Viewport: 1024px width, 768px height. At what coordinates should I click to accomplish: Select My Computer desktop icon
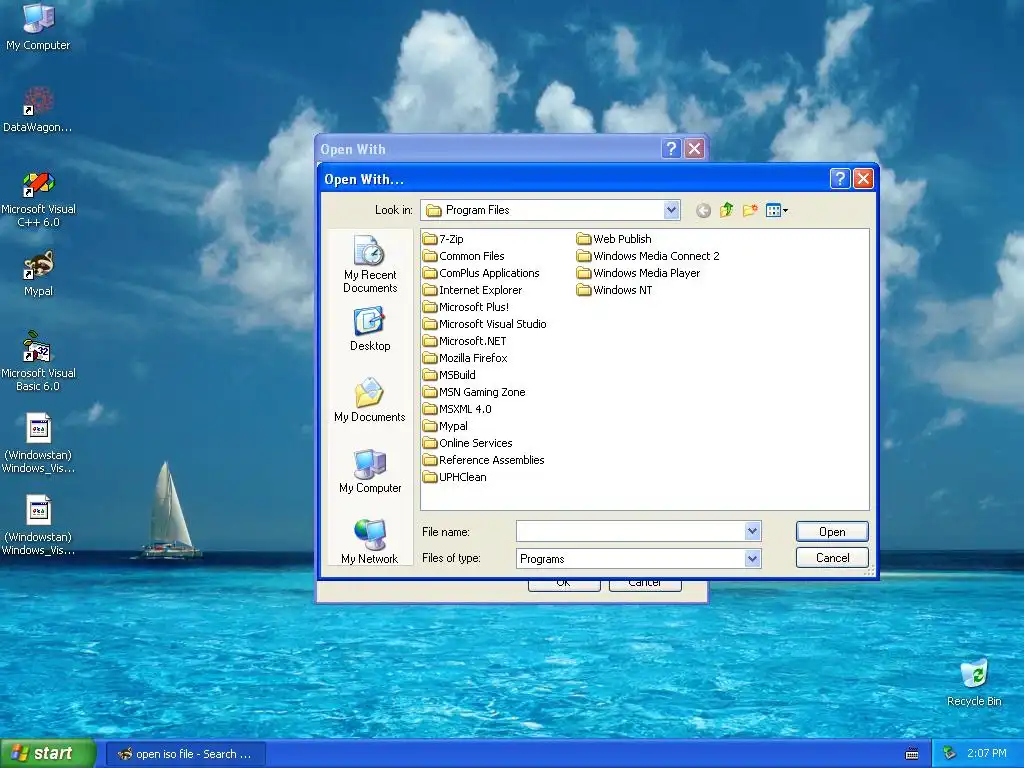(38, 27)
